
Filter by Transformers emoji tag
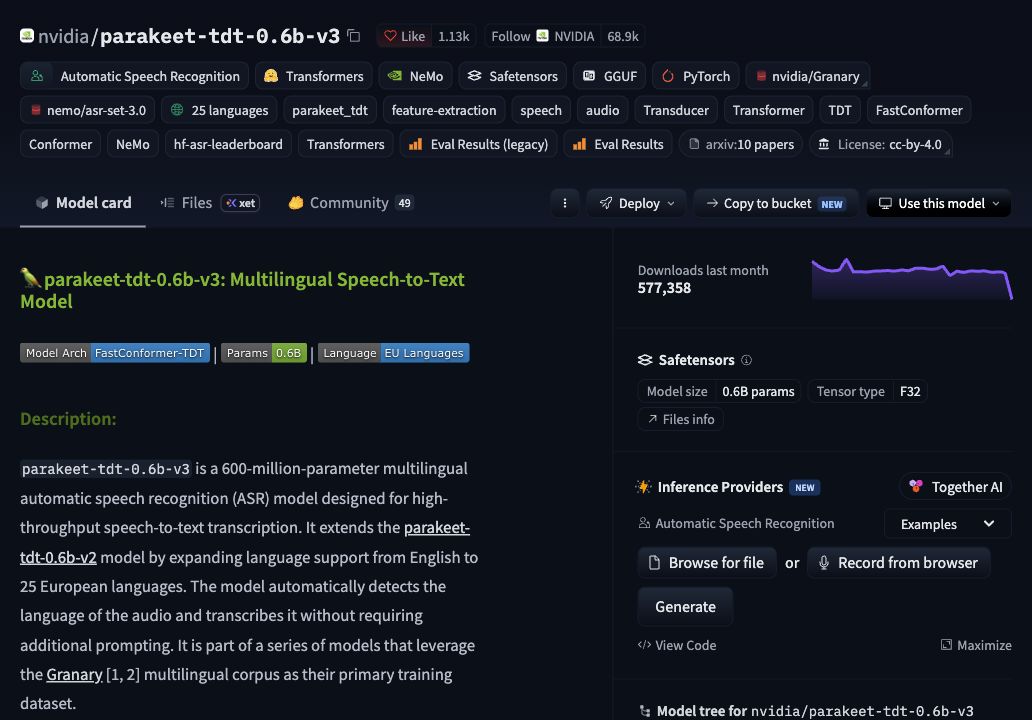point(313,76)
